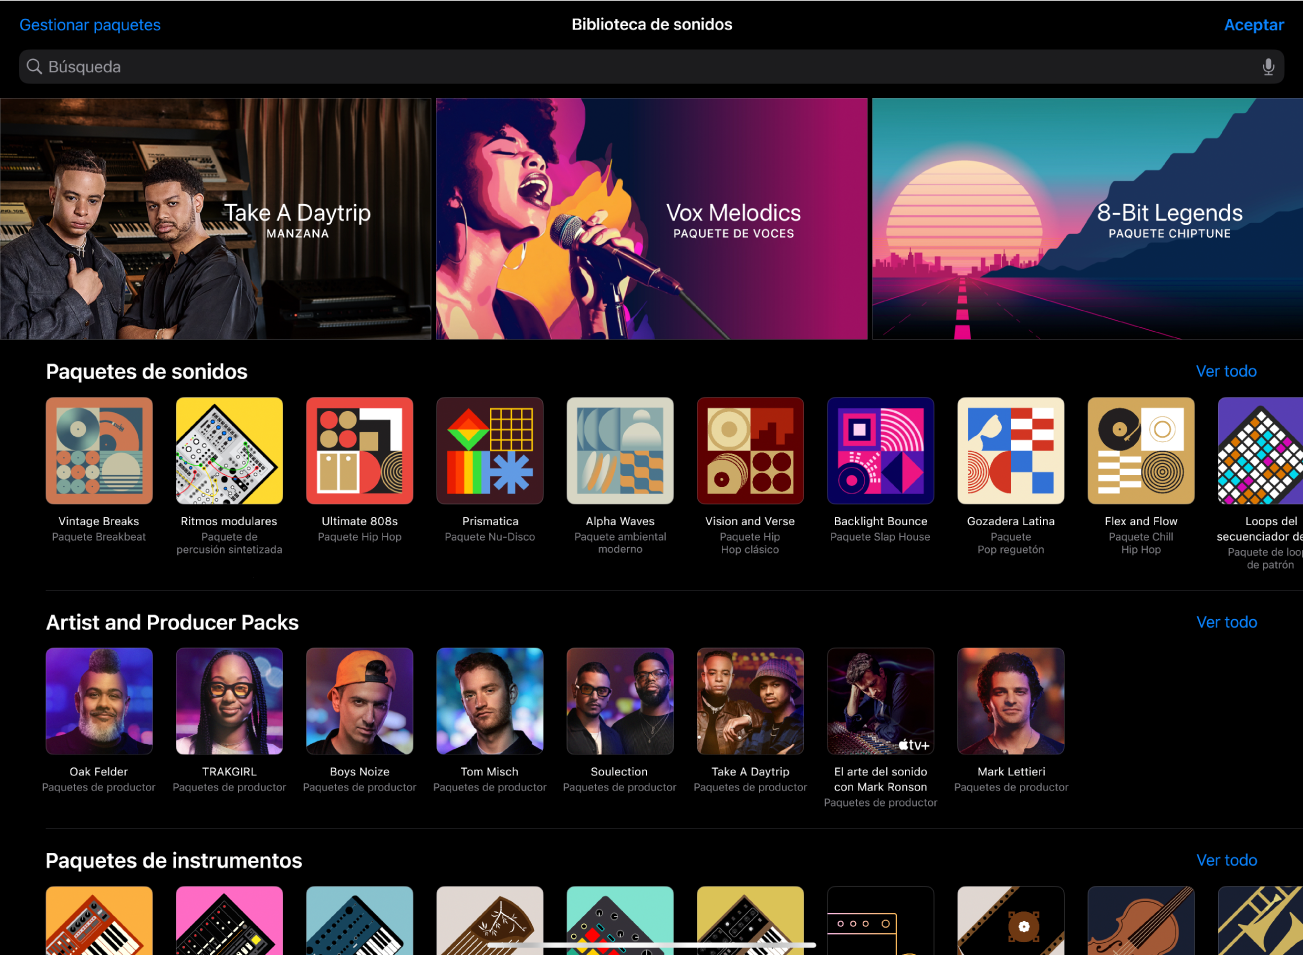This screenshot has width=1303, height=955.
Task: Open Gestionar paquetes
Action: [89, 24]
